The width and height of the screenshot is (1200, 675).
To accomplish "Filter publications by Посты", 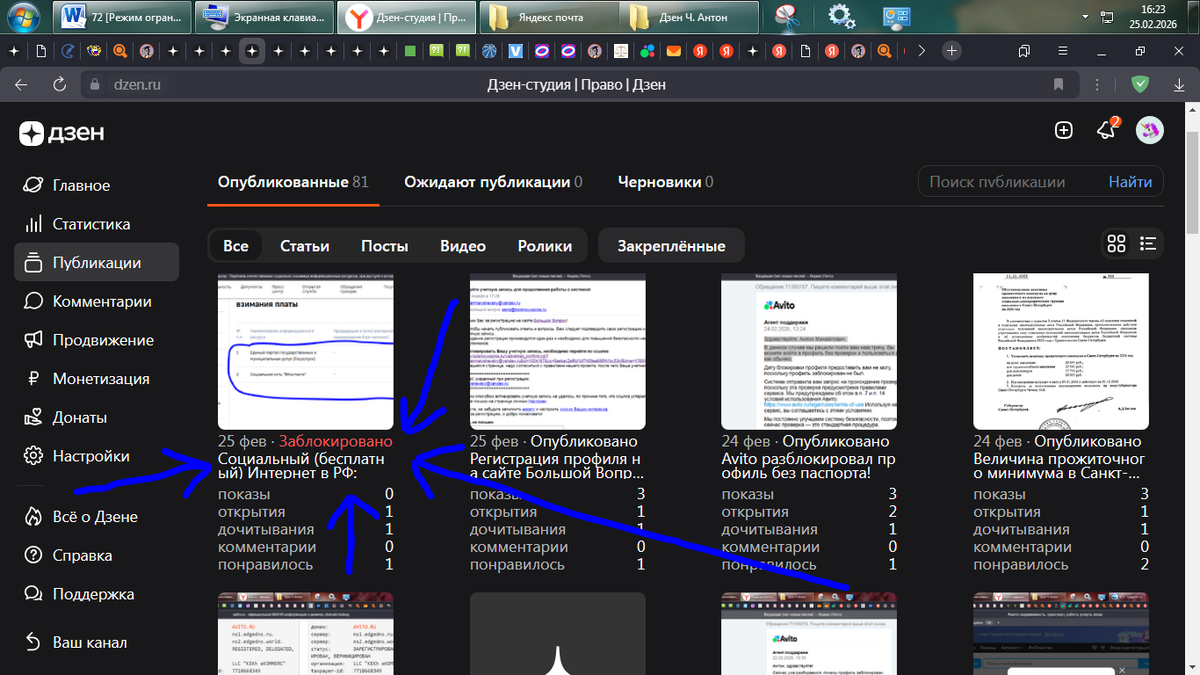I will pos(385,245).
